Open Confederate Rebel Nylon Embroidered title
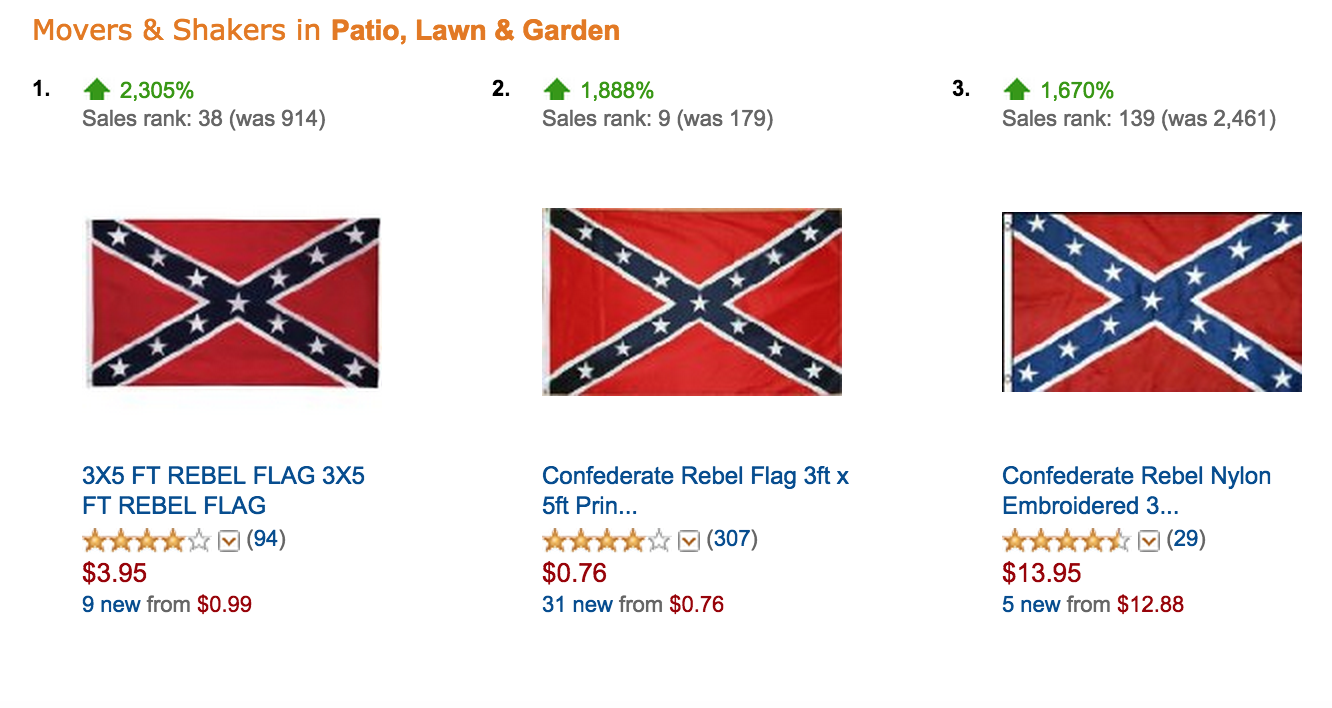The image size is (1332, 708). pyautogui.click(x=1137, y=490)
